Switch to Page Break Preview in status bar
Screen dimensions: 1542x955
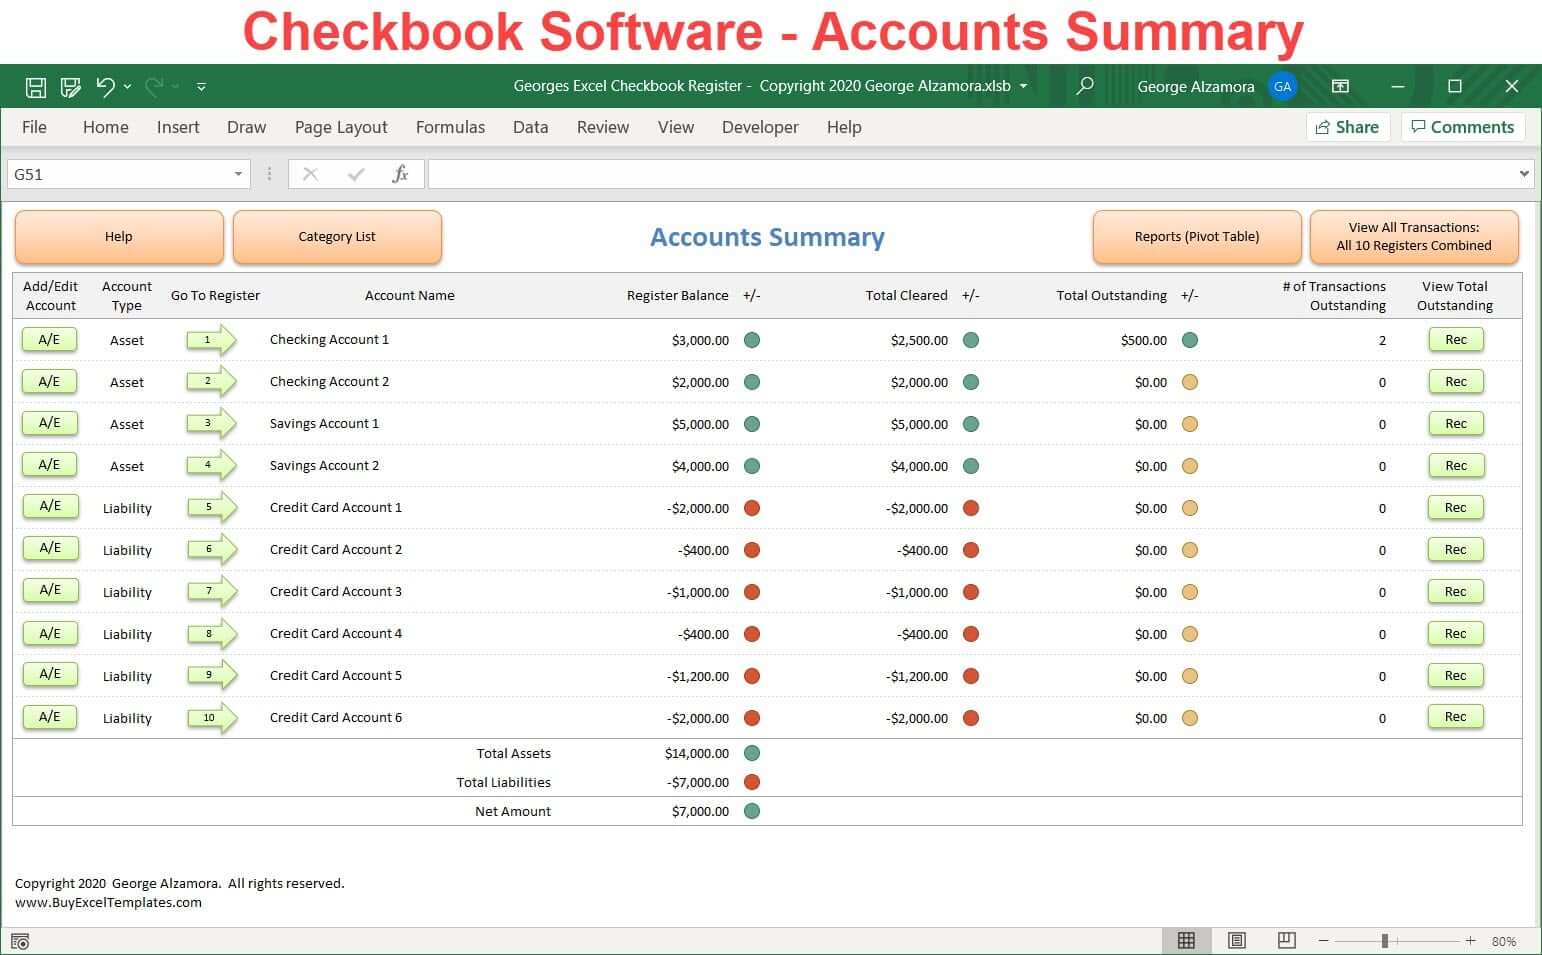[x=1287, y=940]
